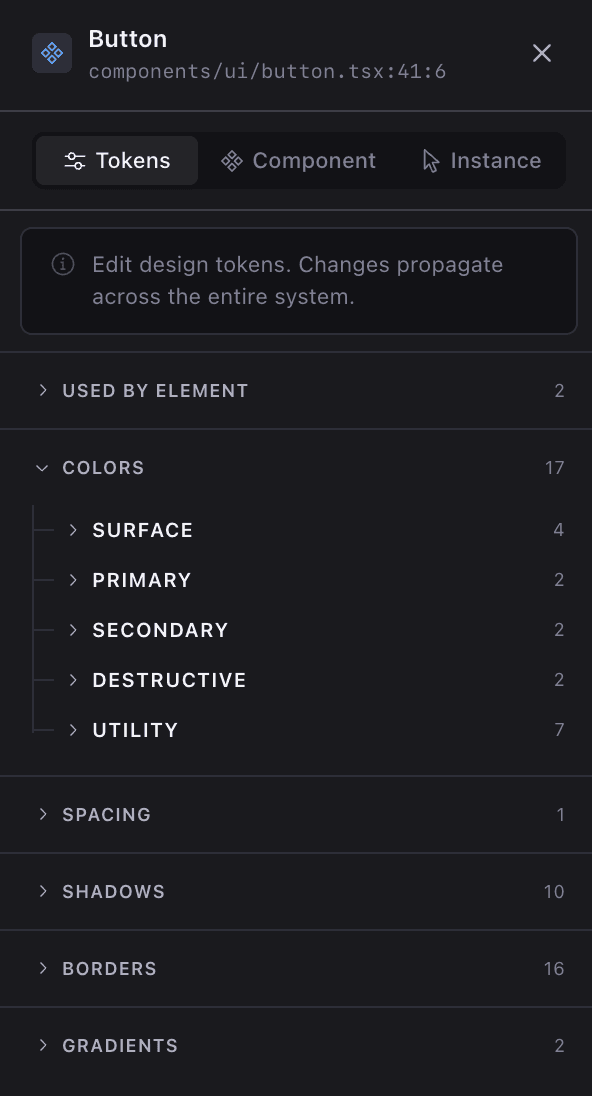
Task: Click the Instance cursor icon
Action: coord(430,160)
